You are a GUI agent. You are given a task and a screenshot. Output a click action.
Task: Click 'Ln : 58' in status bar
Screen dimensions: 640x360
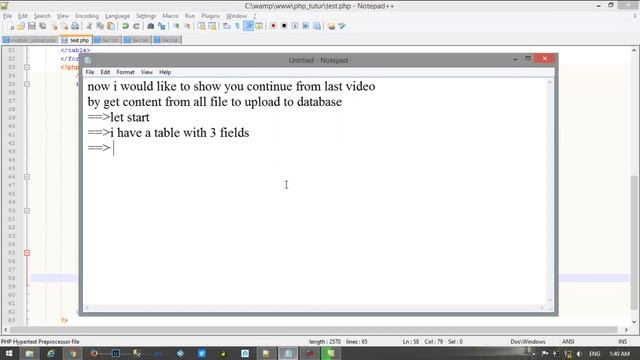pyautogui.click(x=411, y=342)
